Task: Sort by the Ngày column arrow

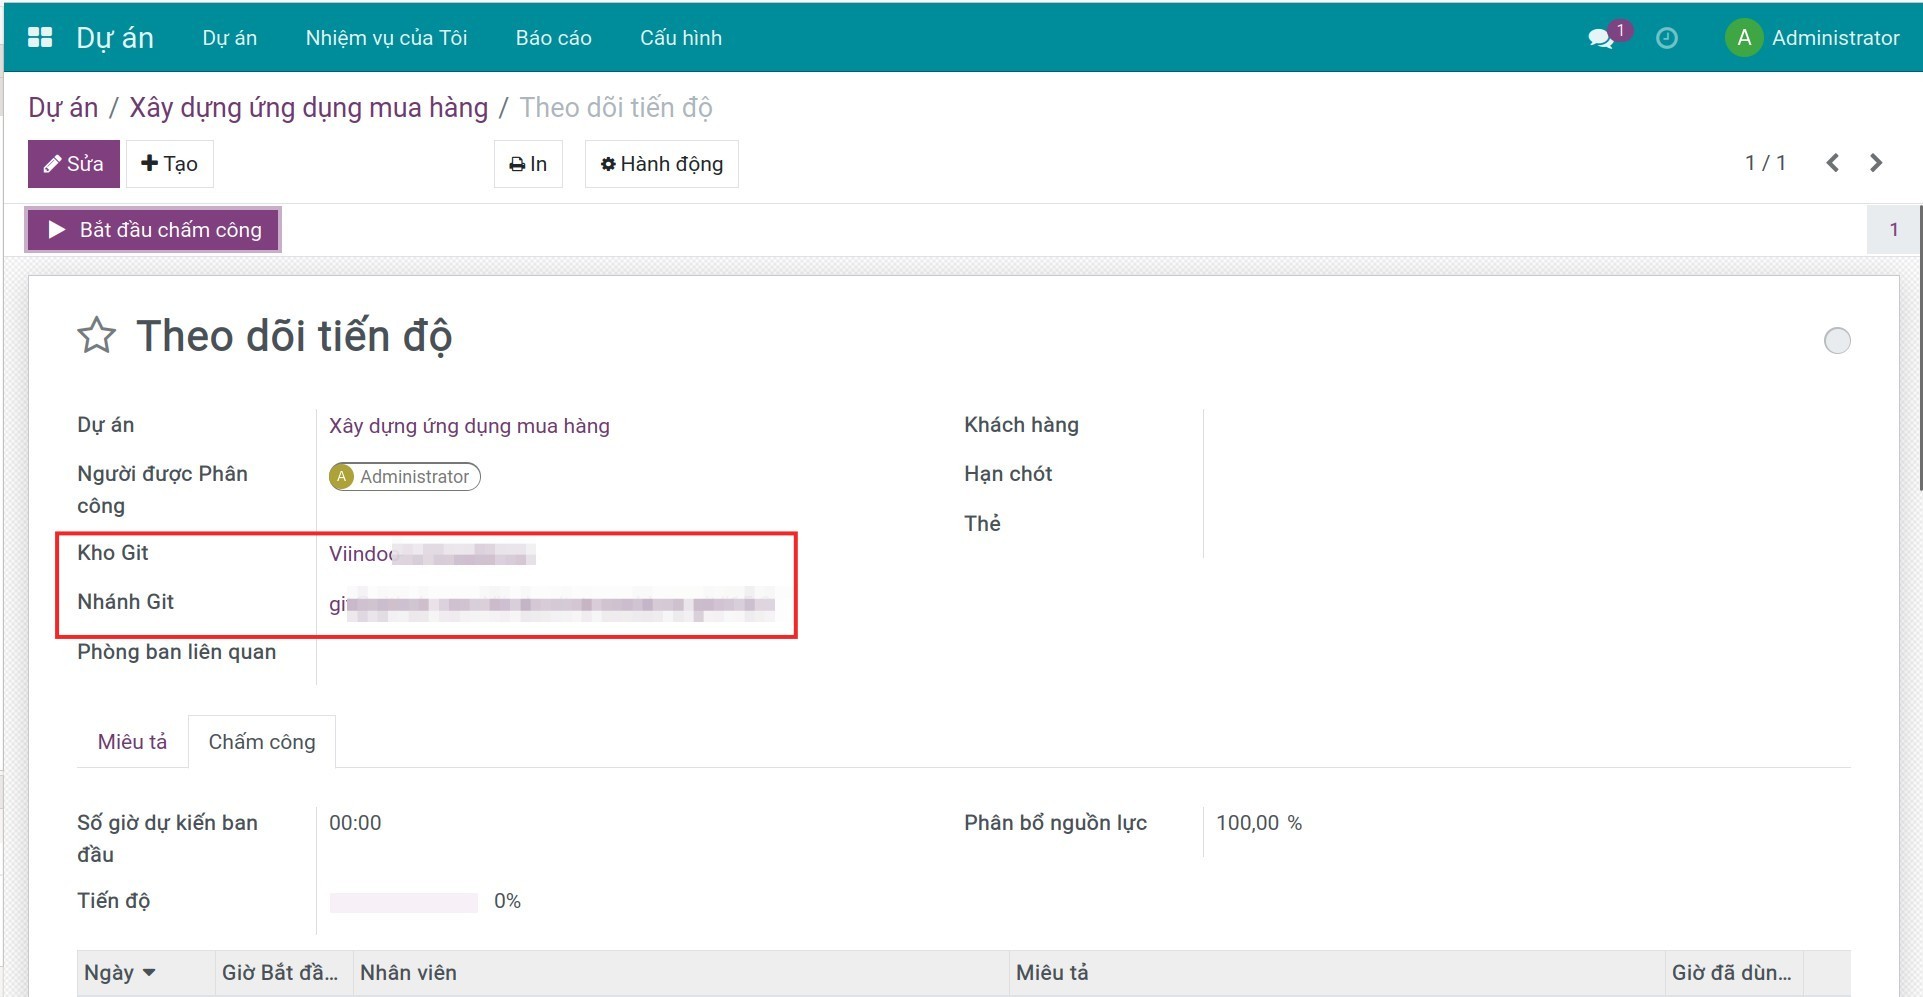Action: click(x=149, y=973)
